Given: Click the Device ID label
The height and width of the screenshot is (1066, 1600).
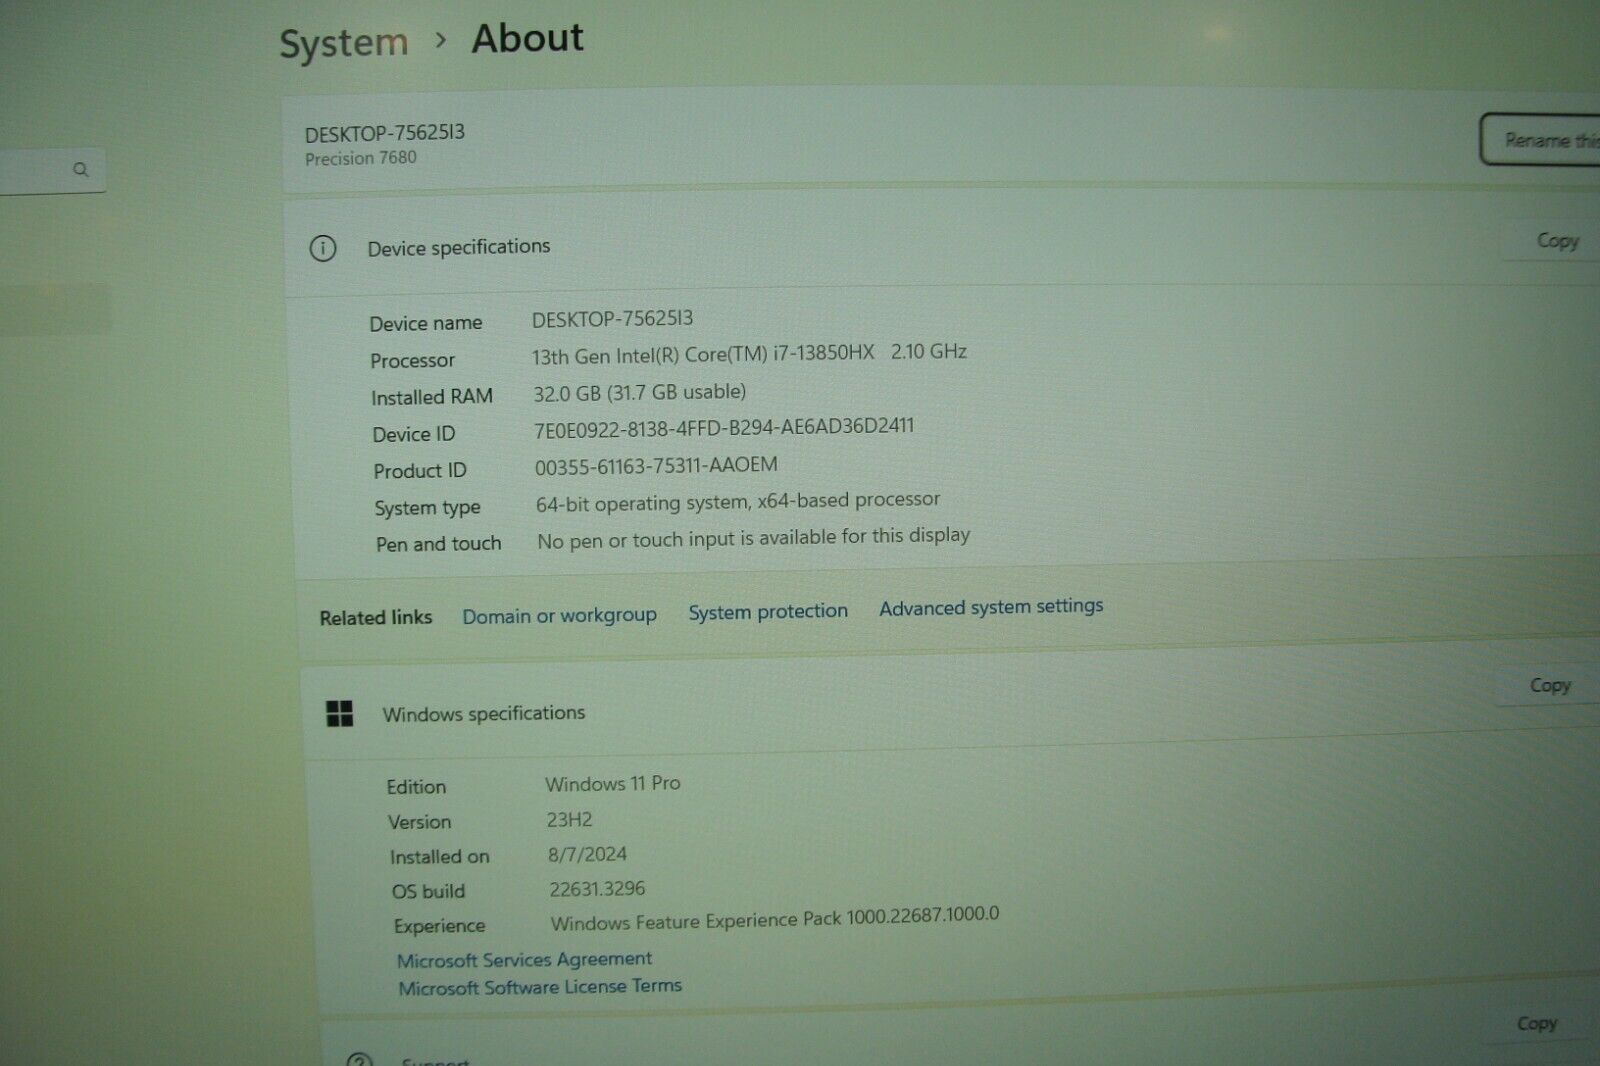Looking at the screenshot, I should [413, 434].
